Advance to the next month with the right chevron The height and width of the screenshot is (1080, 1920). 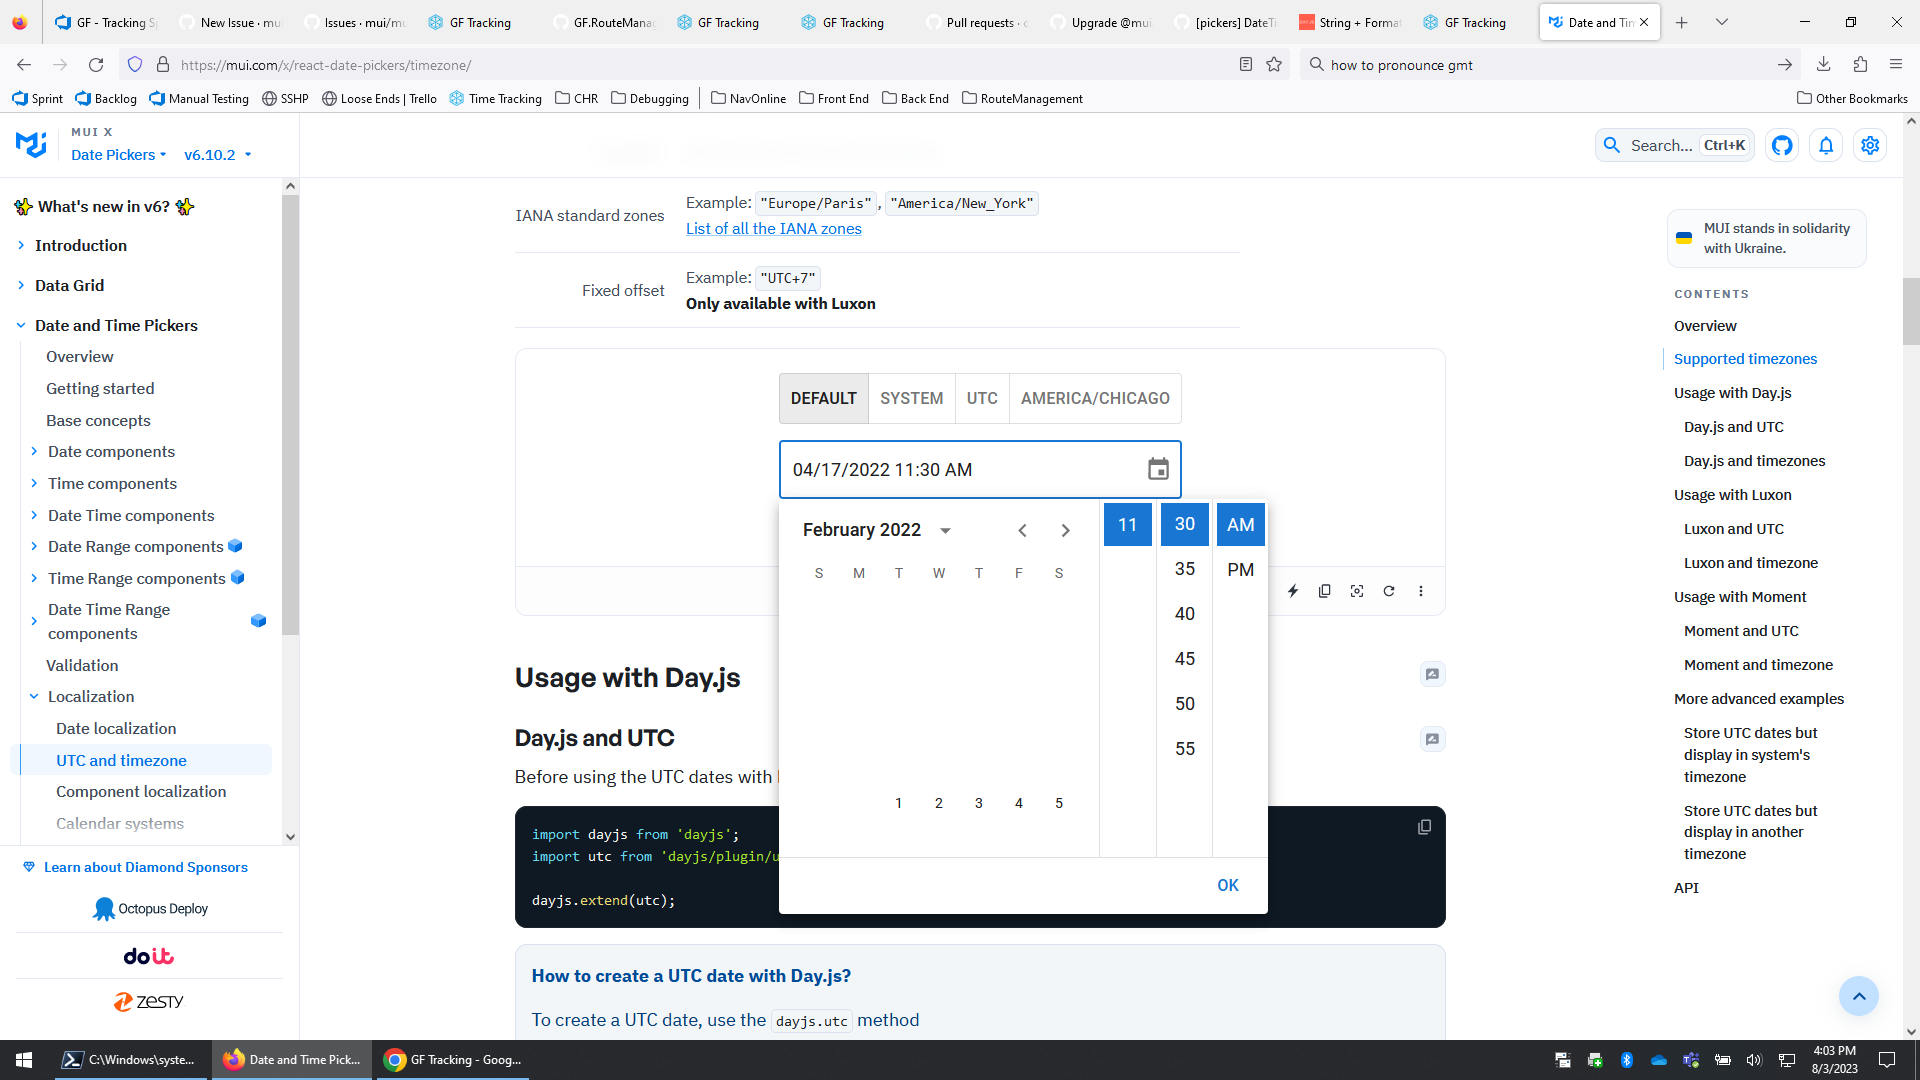tap(1065, 530)
